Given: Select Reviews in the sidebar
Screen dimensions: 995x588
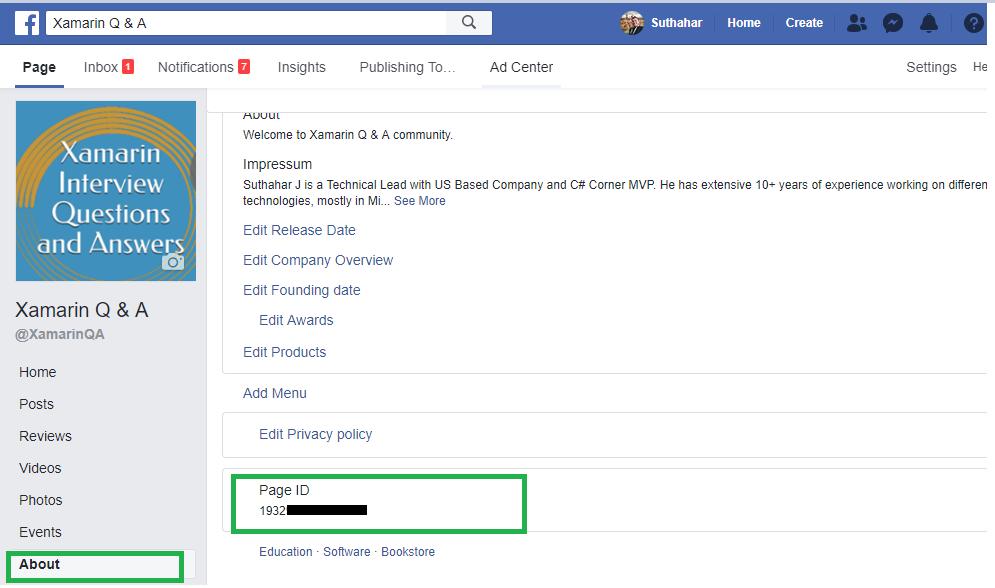Looking at the screenshot, I should coord(45,436).
